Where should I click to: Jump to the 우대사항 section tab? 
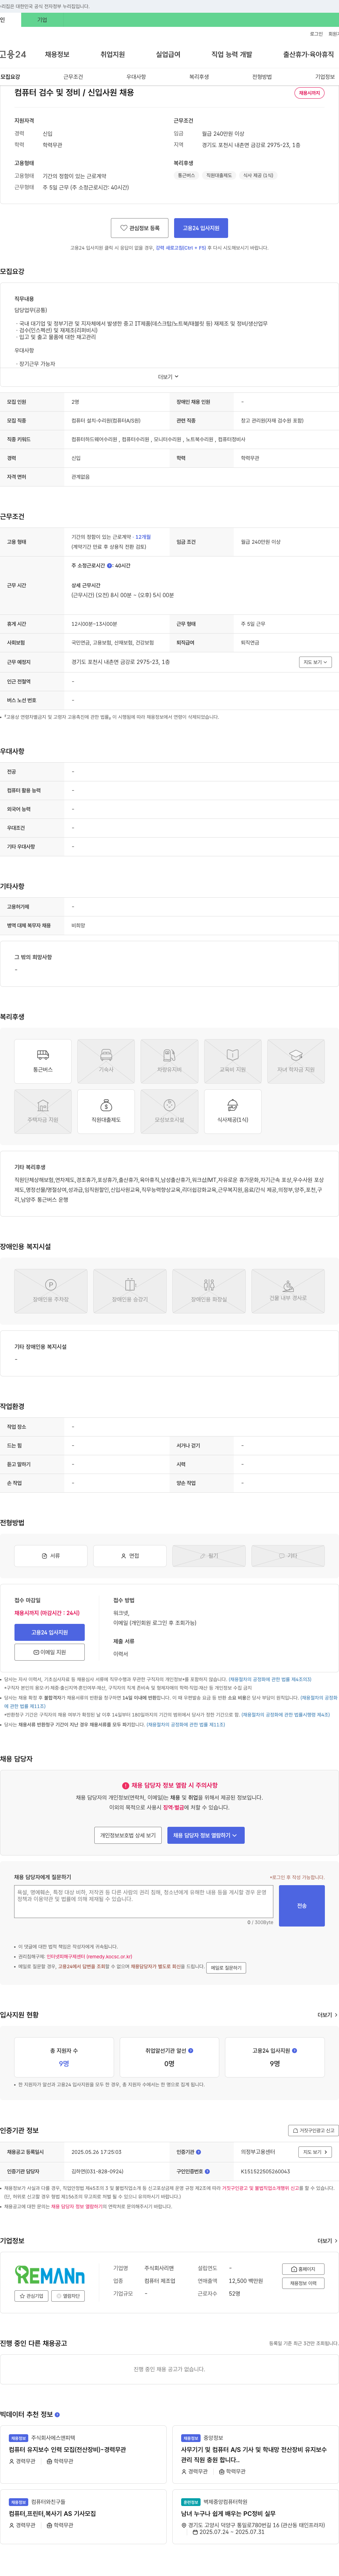pyautogui.click(x=136, y=77)
